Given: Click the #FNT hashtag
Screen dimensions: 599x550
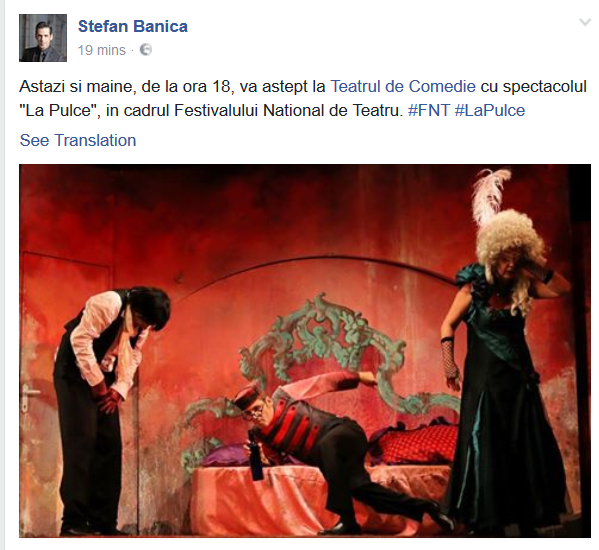Looking at the screenshot, I should pyautogui.click(x=429, y=110).
